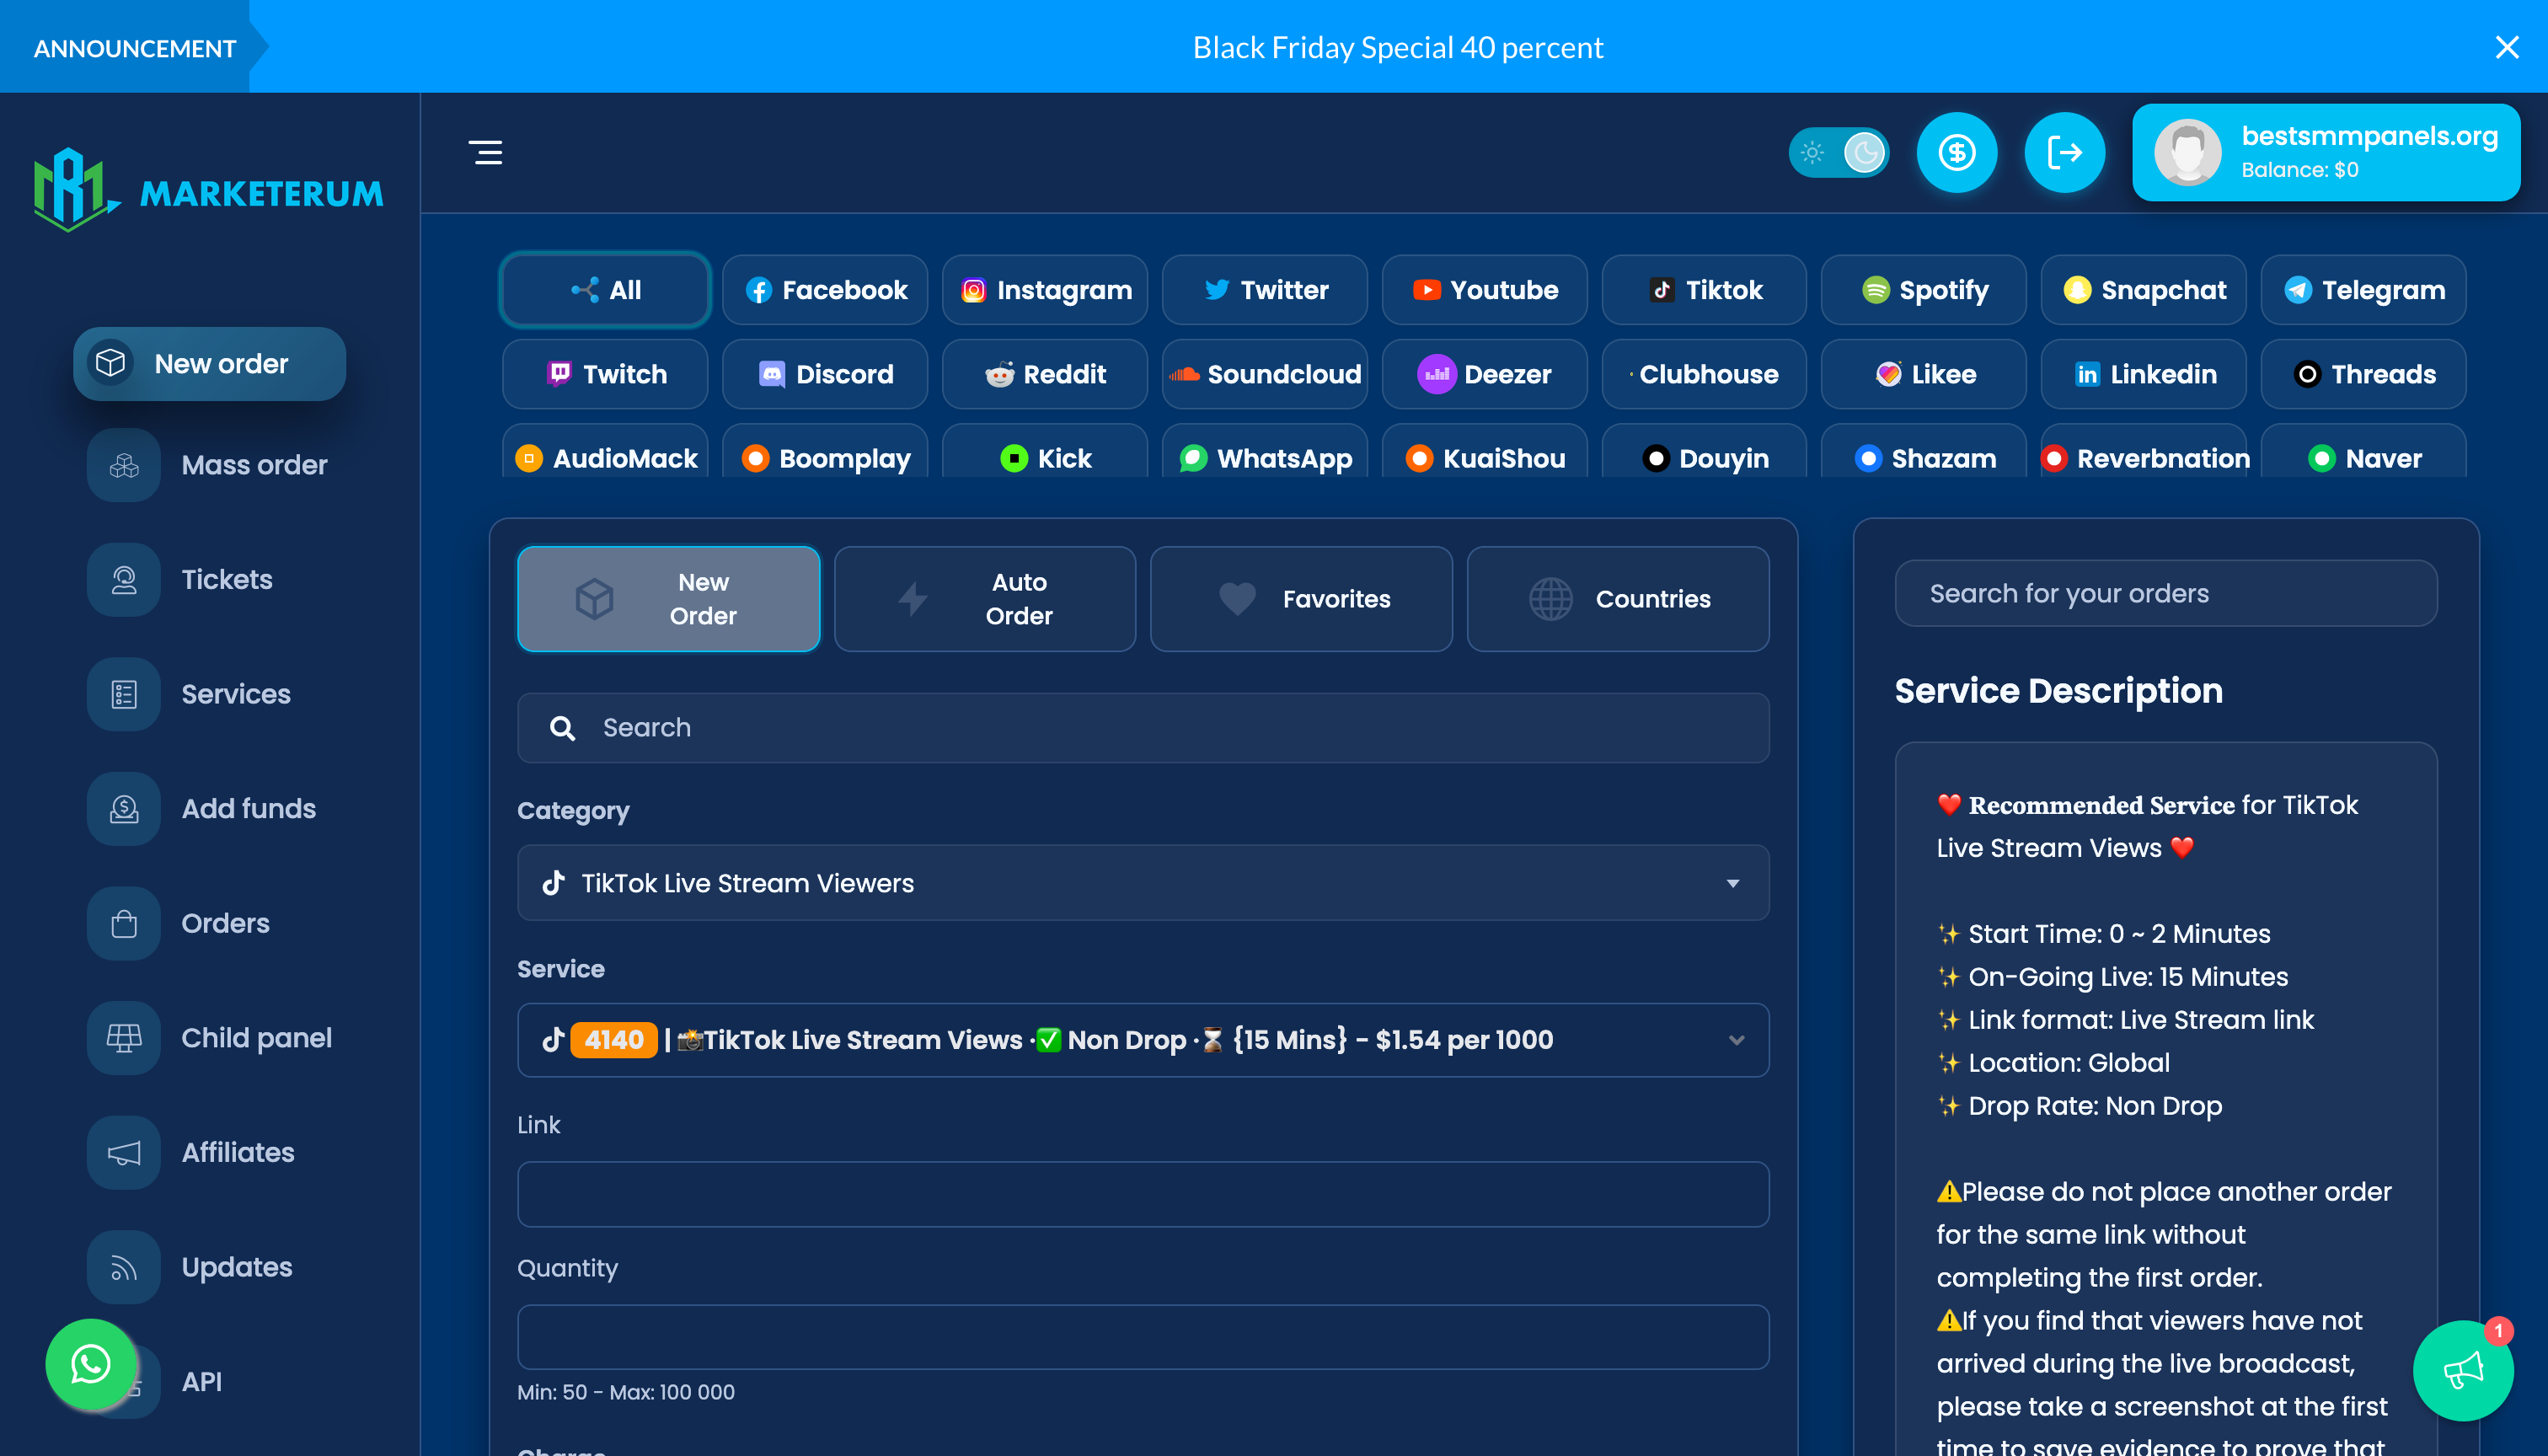Toggle the dark/light mode switch

pyautogui.click(x=1838, y=152)
